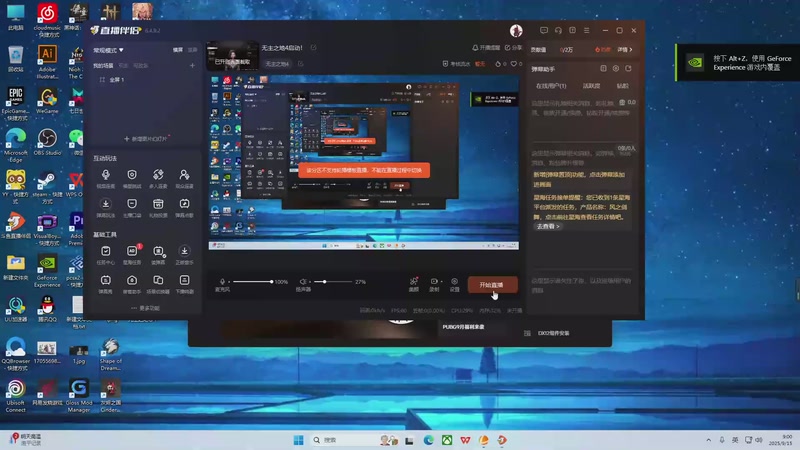Image resolution: width=800 pixels, height=450 pixels.
Task: Open the hamburger menu in title bar
Action: [587, 31]
